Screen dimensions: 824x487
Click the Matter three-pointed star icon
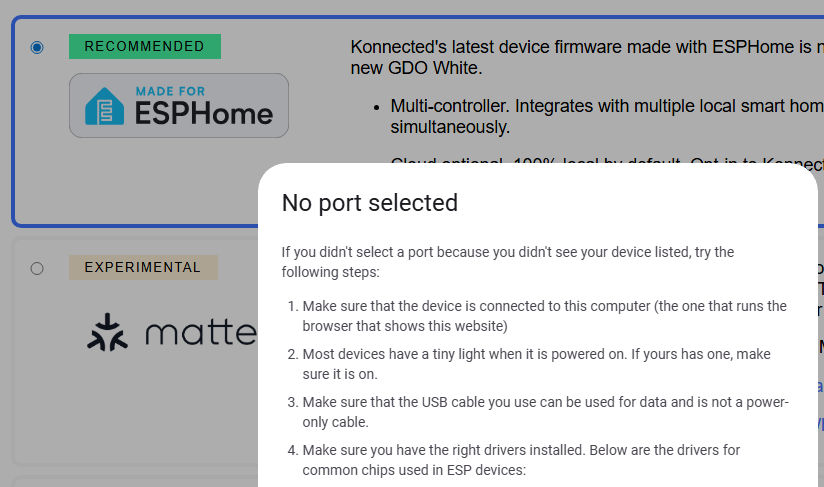coord(104,332)
